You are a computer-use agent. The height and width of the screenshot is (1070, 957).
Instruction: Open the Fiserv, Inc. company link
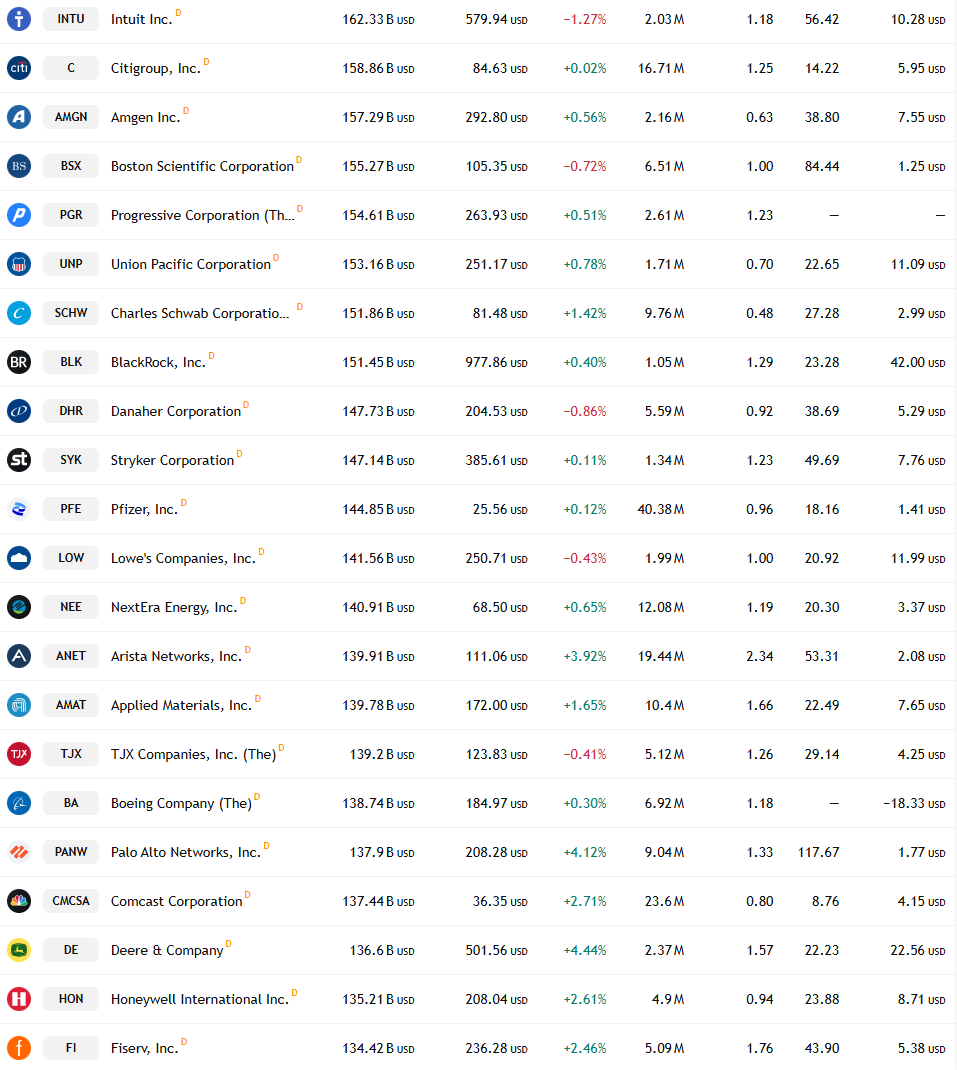(144, 1048)
